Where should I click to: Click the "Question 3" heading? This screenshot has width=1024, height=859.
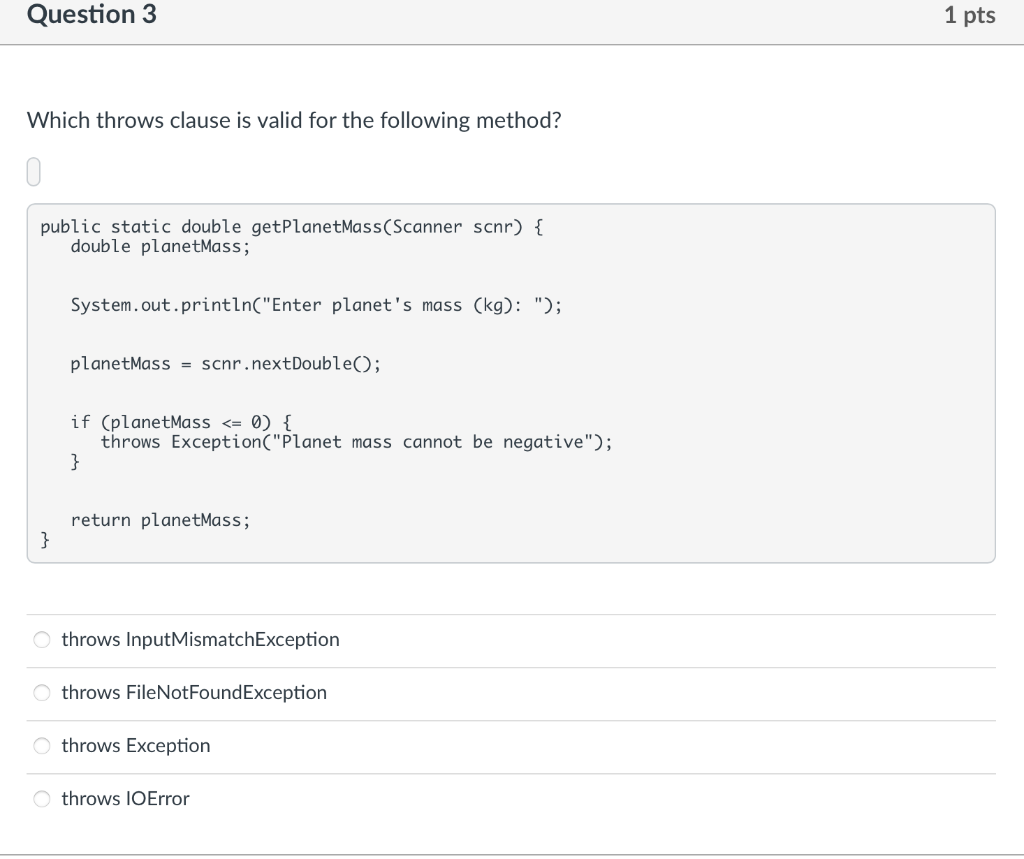pyautogui.click(x=91, y=14)
